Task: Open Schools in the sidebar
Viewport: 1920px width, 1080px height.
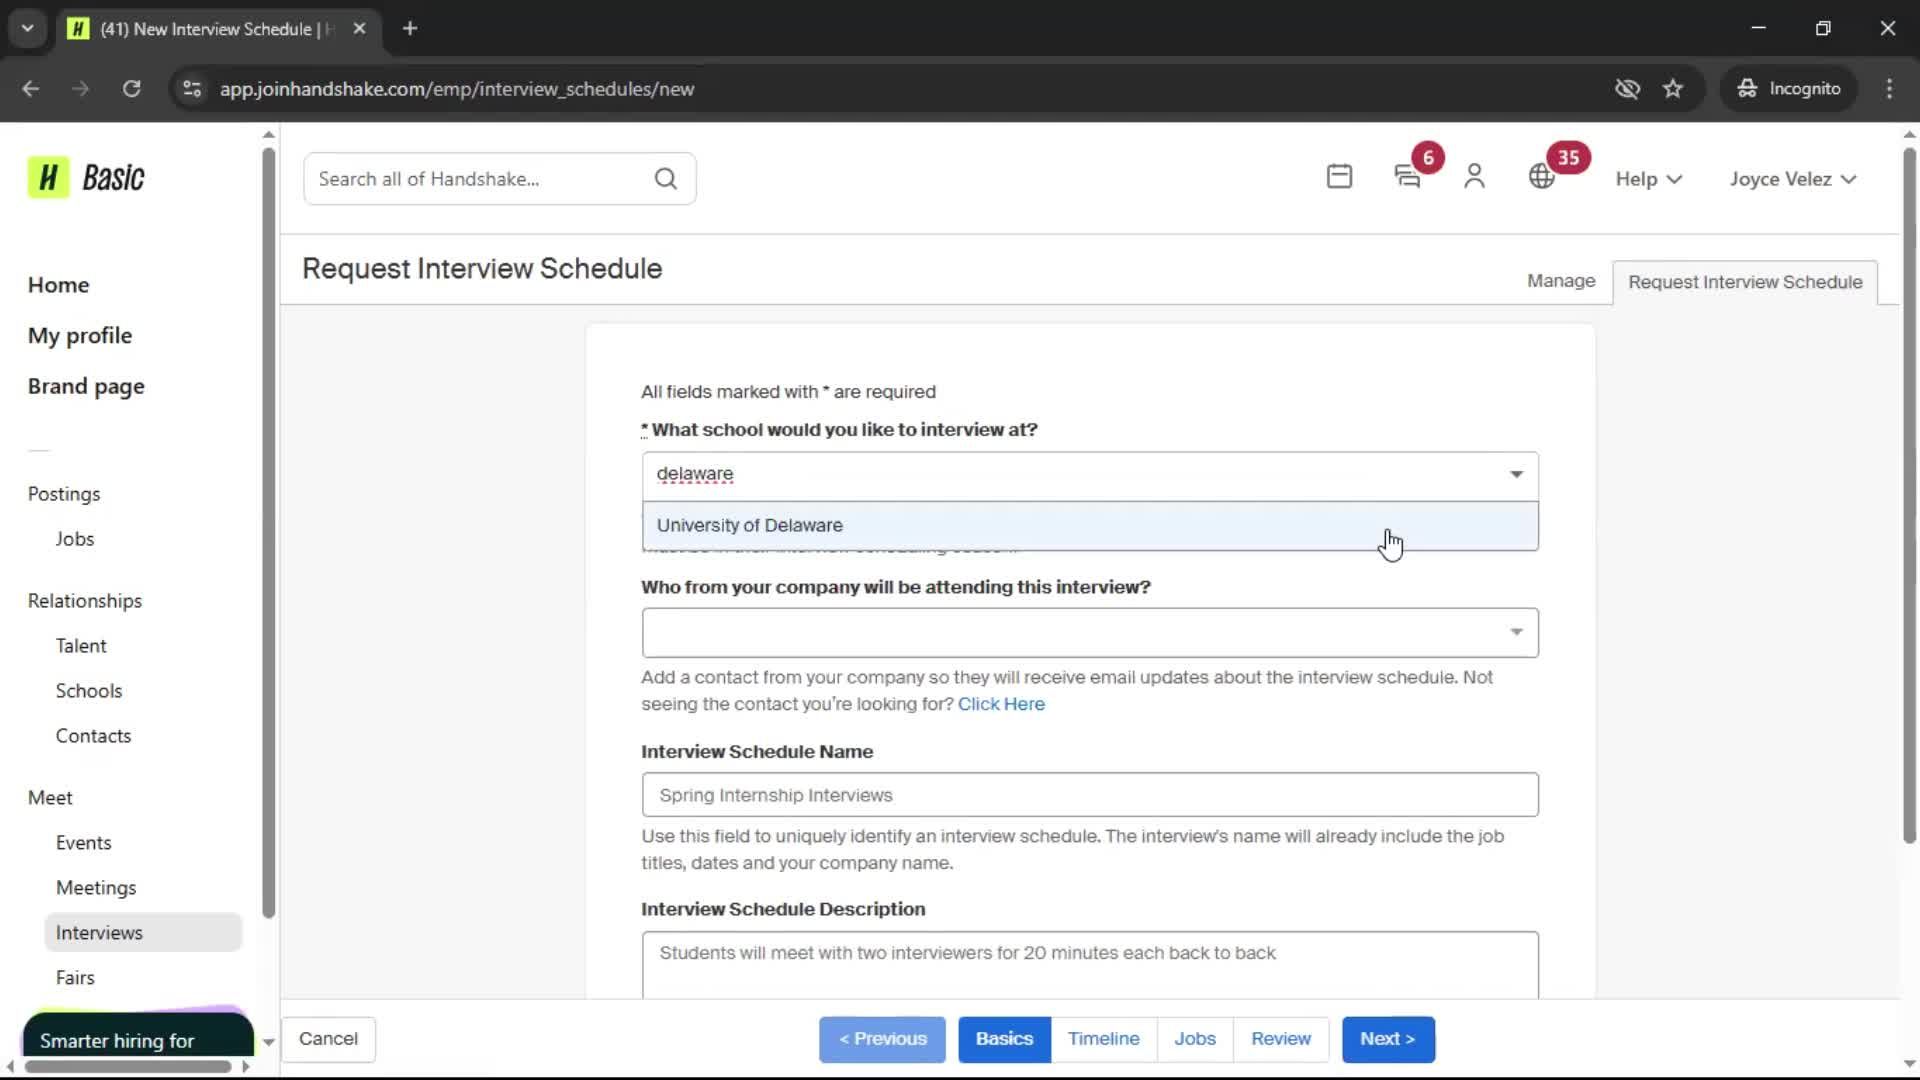Action: click(x=89, y=691)
